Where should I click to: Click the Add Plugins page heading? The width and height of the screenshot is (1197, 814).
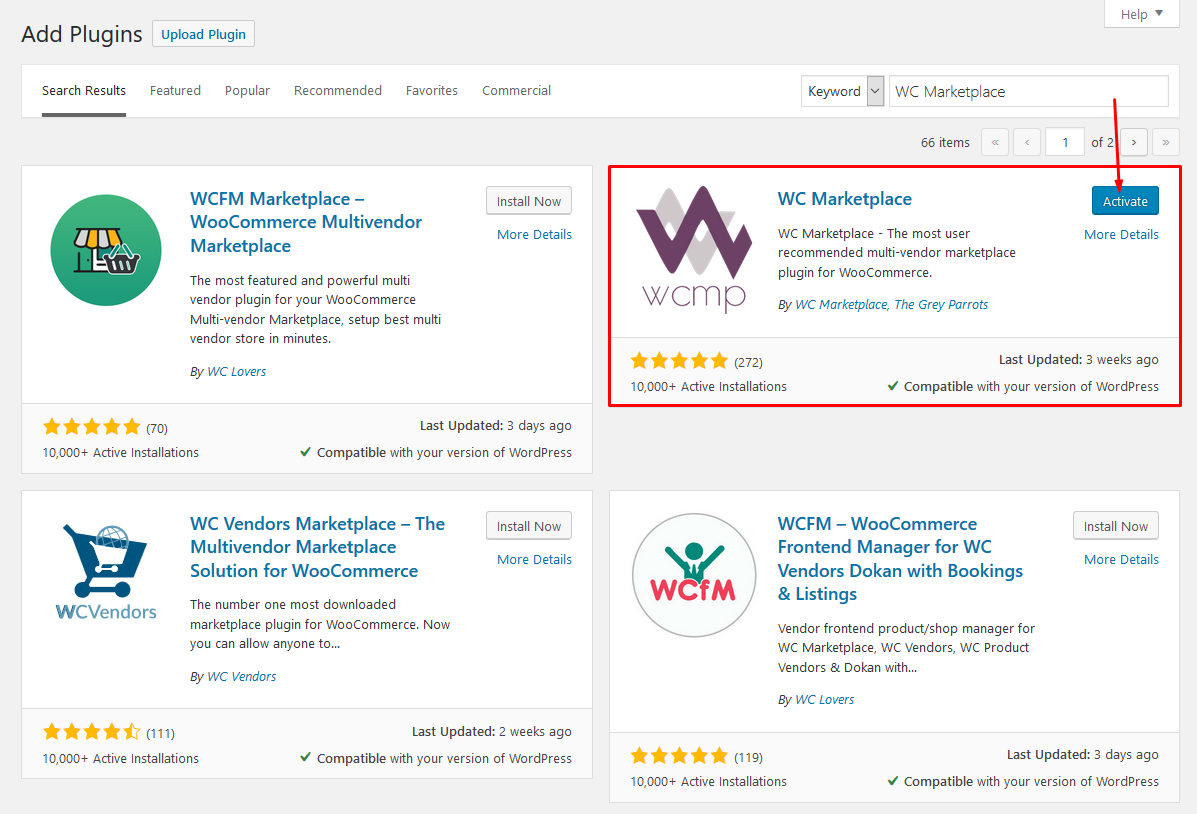coord(82,34)
